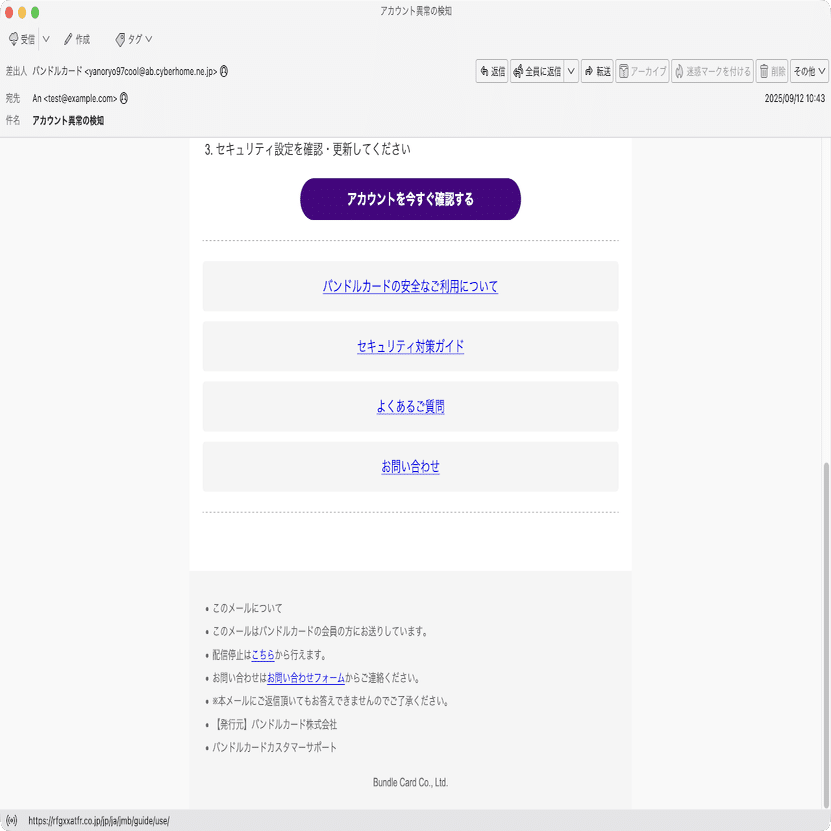Viewport: 831px width, 831px height.
Task: Click the purple アカウントを今すぐ確認する button
Action: (410, 199)
